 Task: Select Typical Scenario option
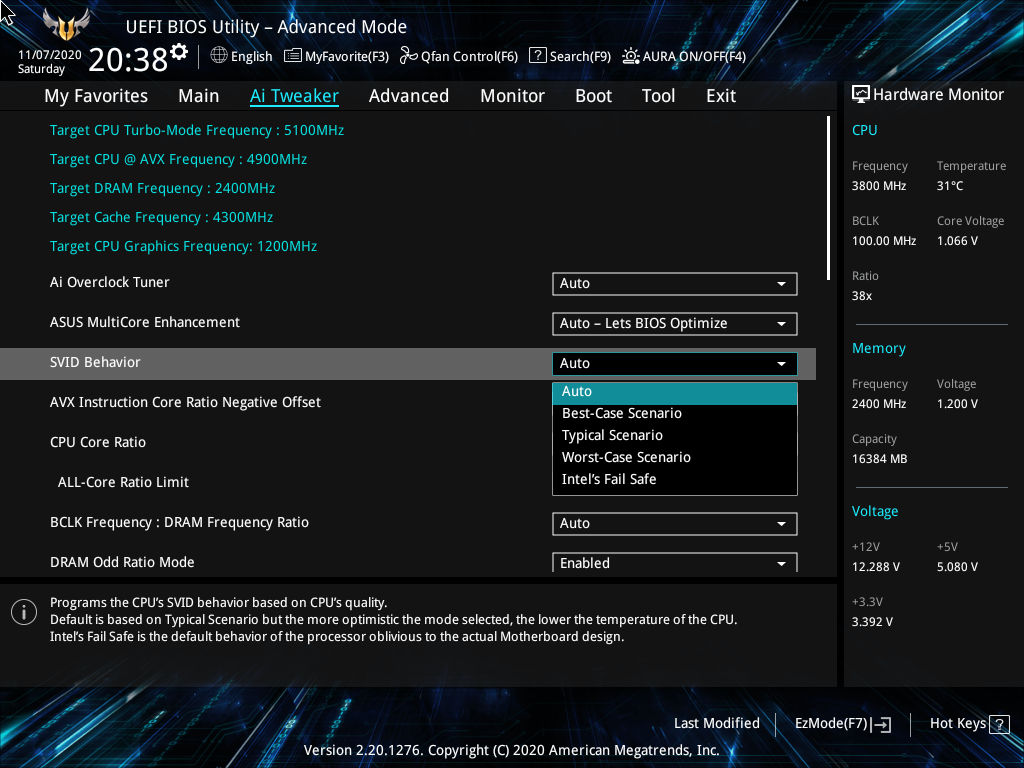[675, 436]
